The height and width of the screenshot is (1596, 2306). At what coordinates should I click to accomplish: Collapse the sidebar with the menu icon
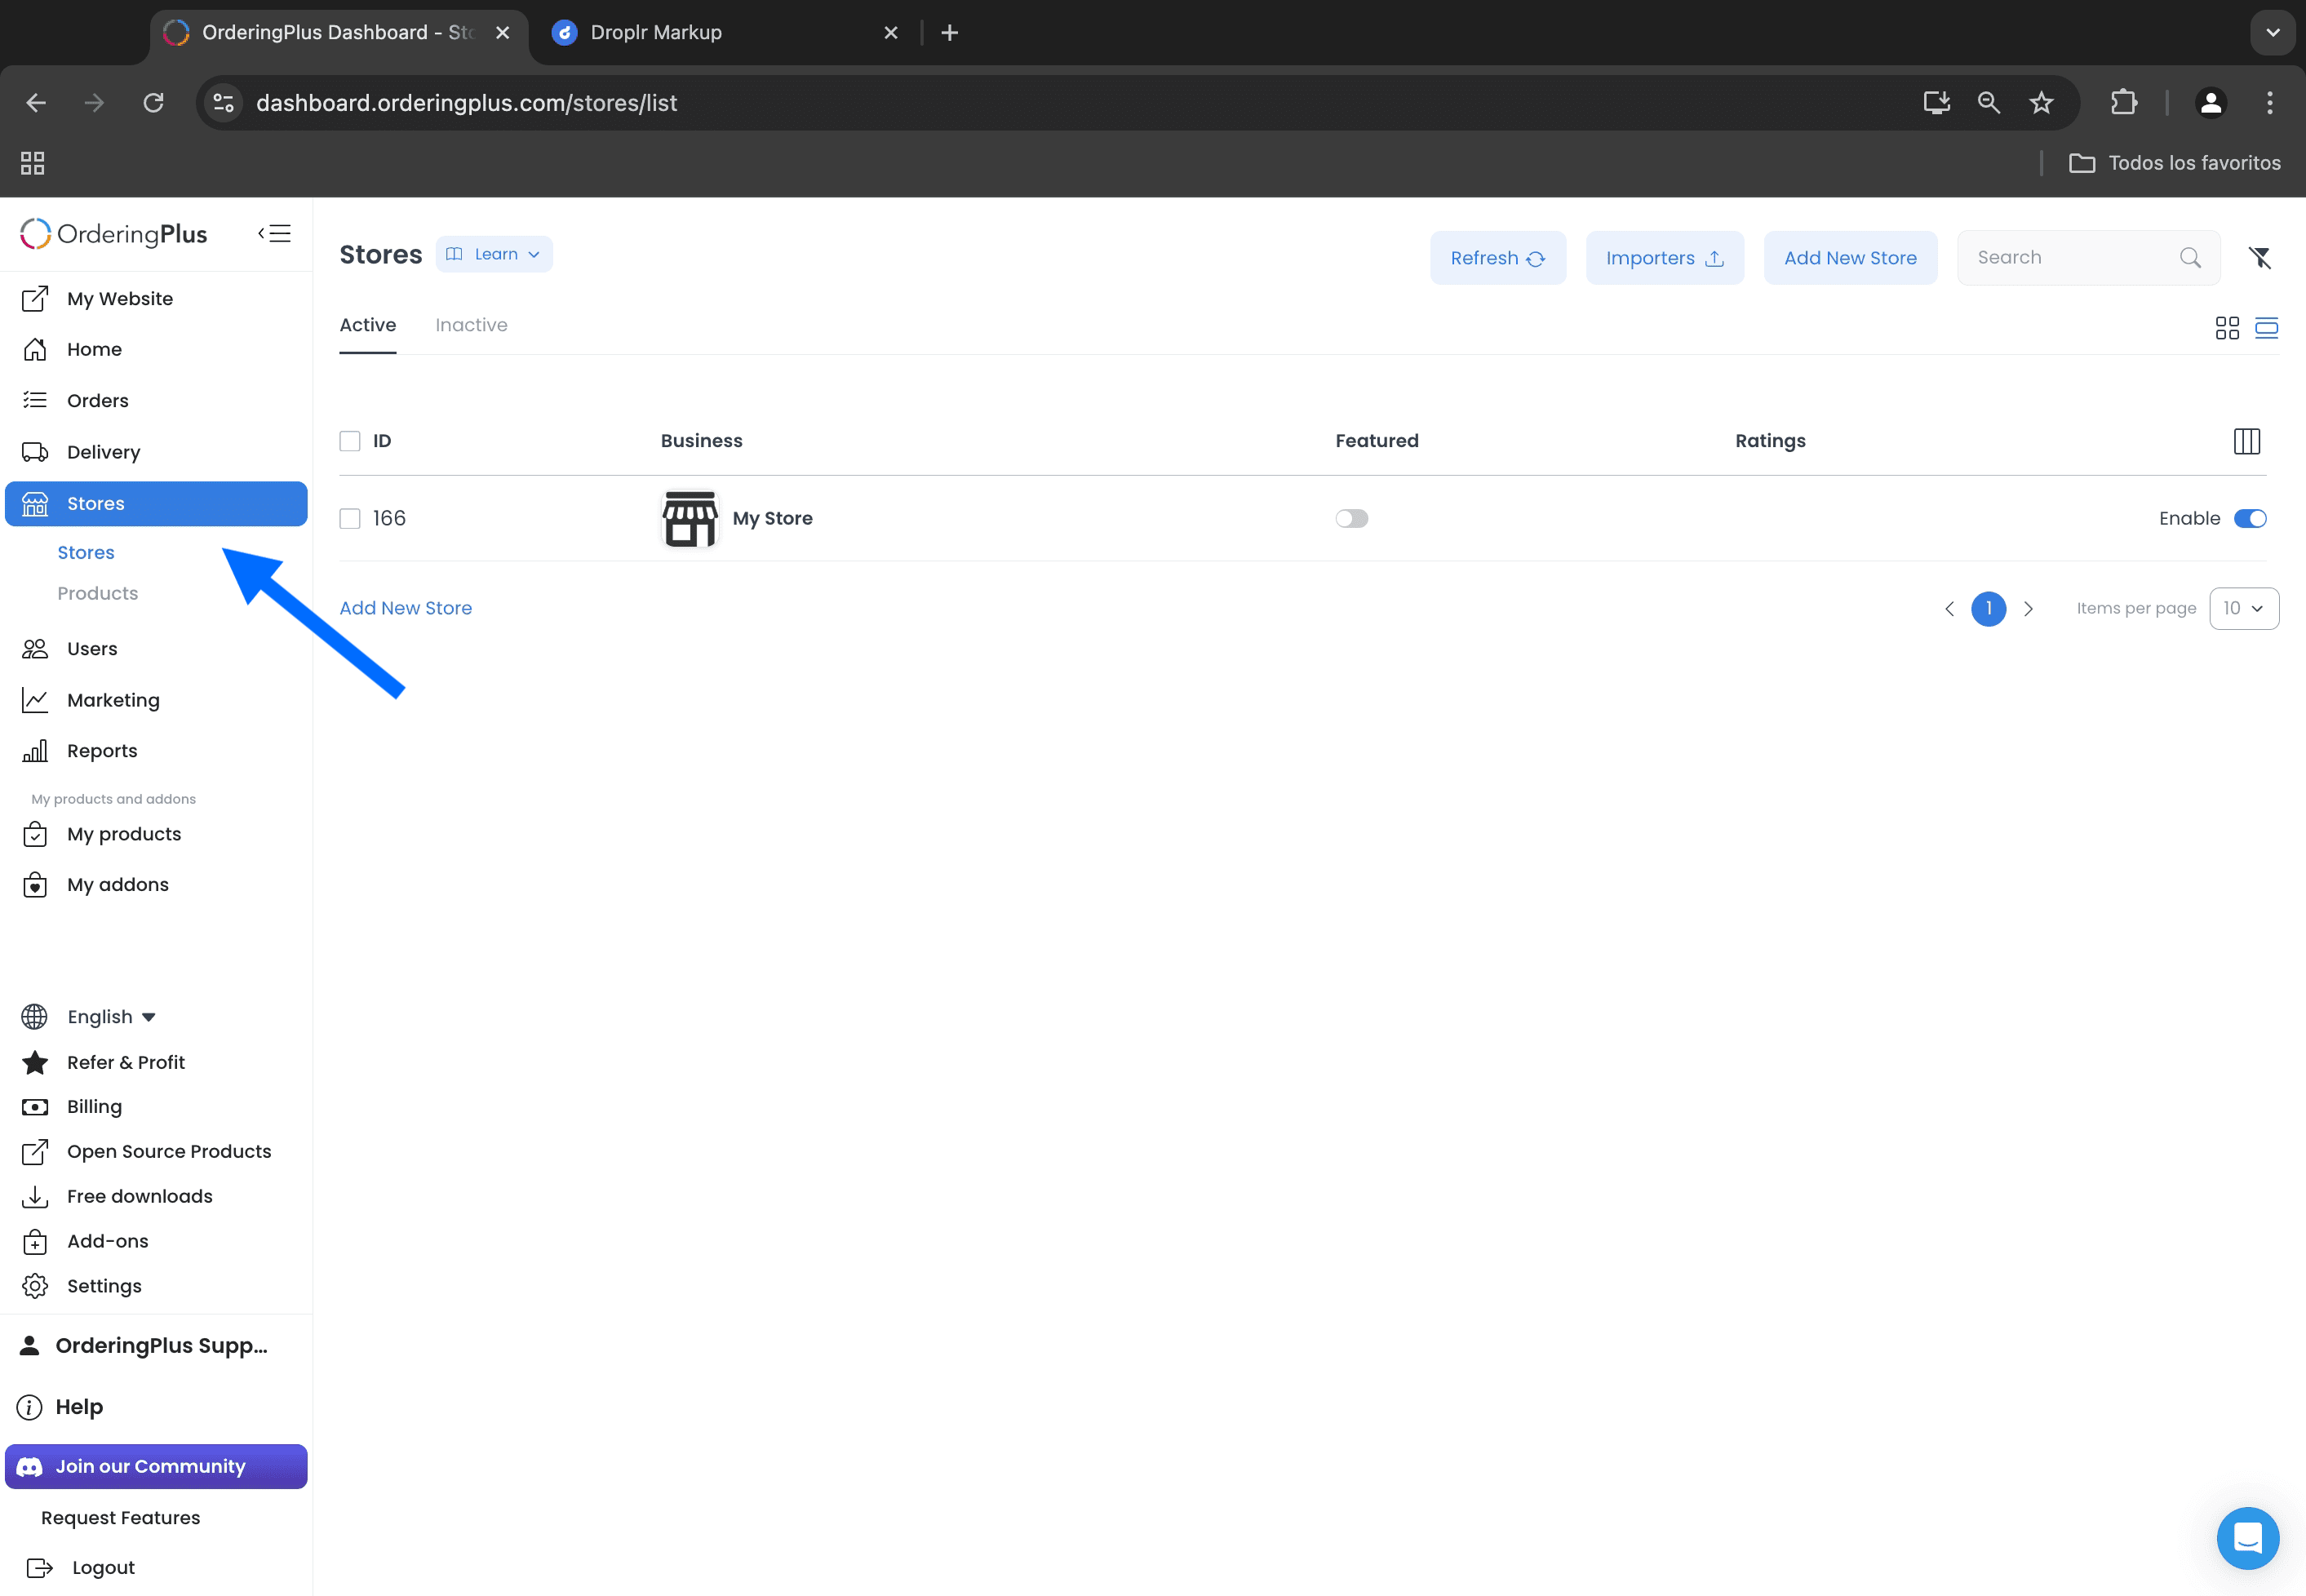coord(274,233)
